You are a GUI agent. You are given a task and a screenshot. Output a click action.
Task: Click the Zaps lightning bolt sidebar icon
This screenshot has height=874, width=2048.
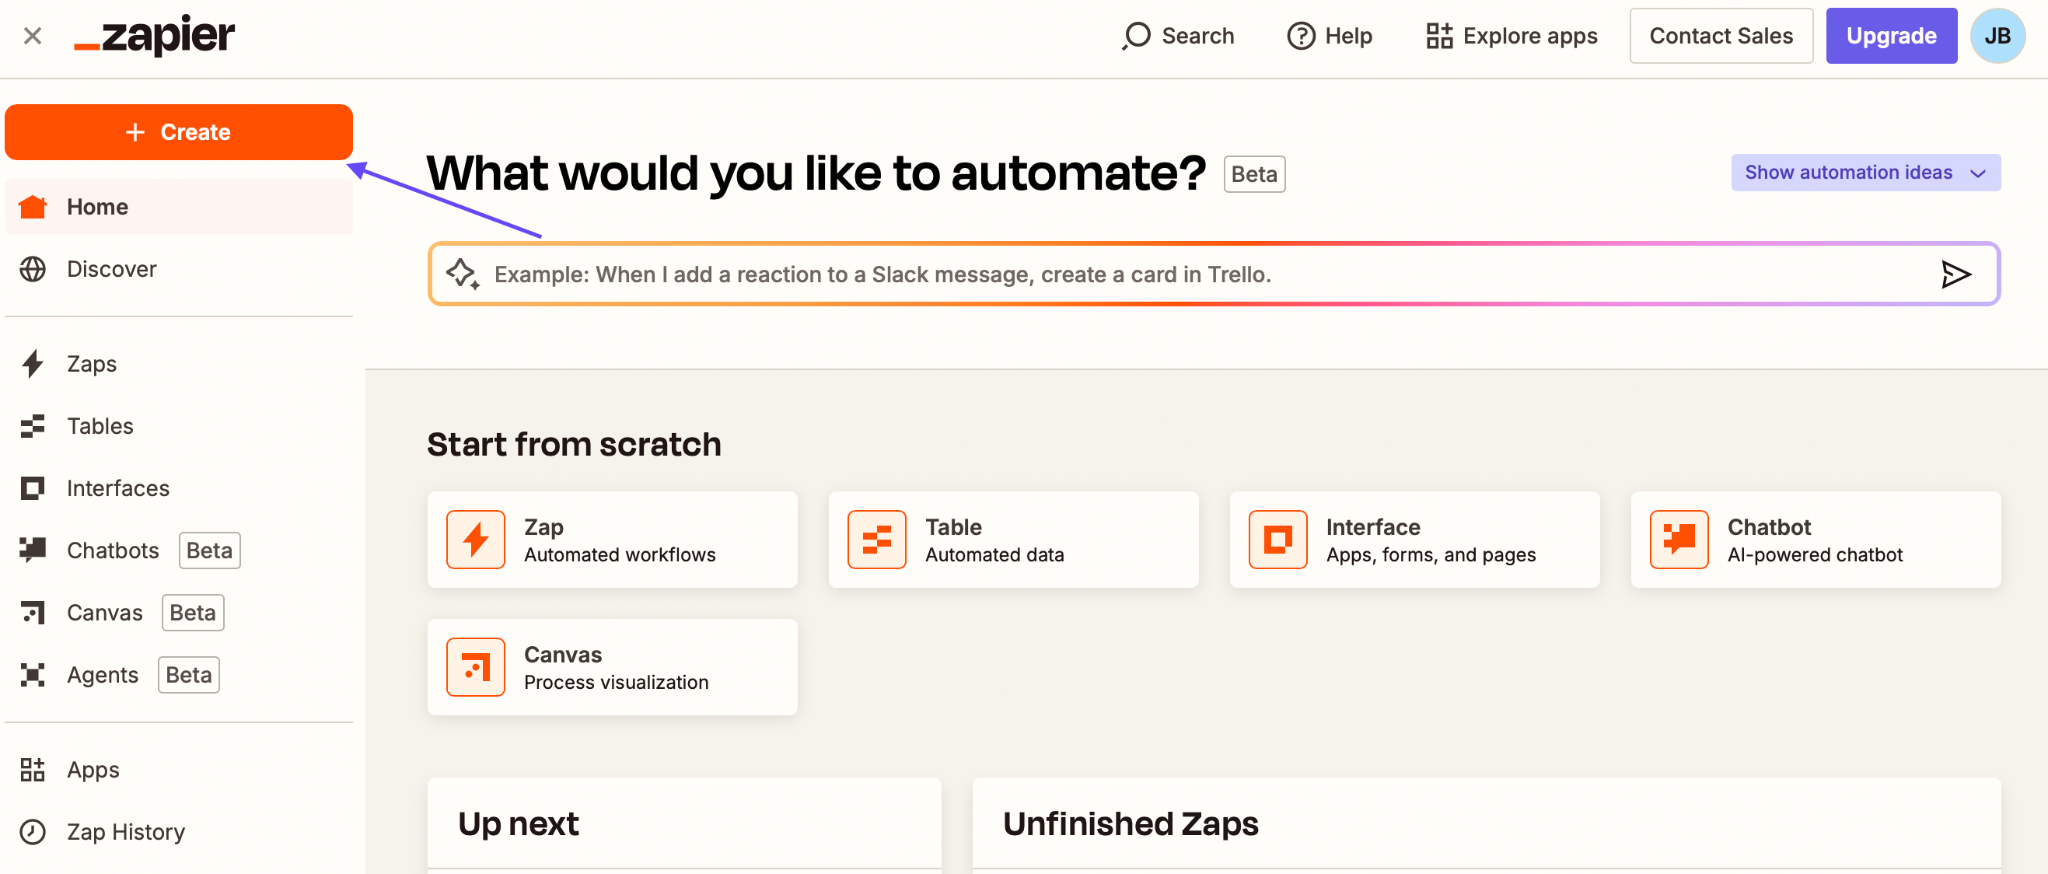(x=33, y=364)
